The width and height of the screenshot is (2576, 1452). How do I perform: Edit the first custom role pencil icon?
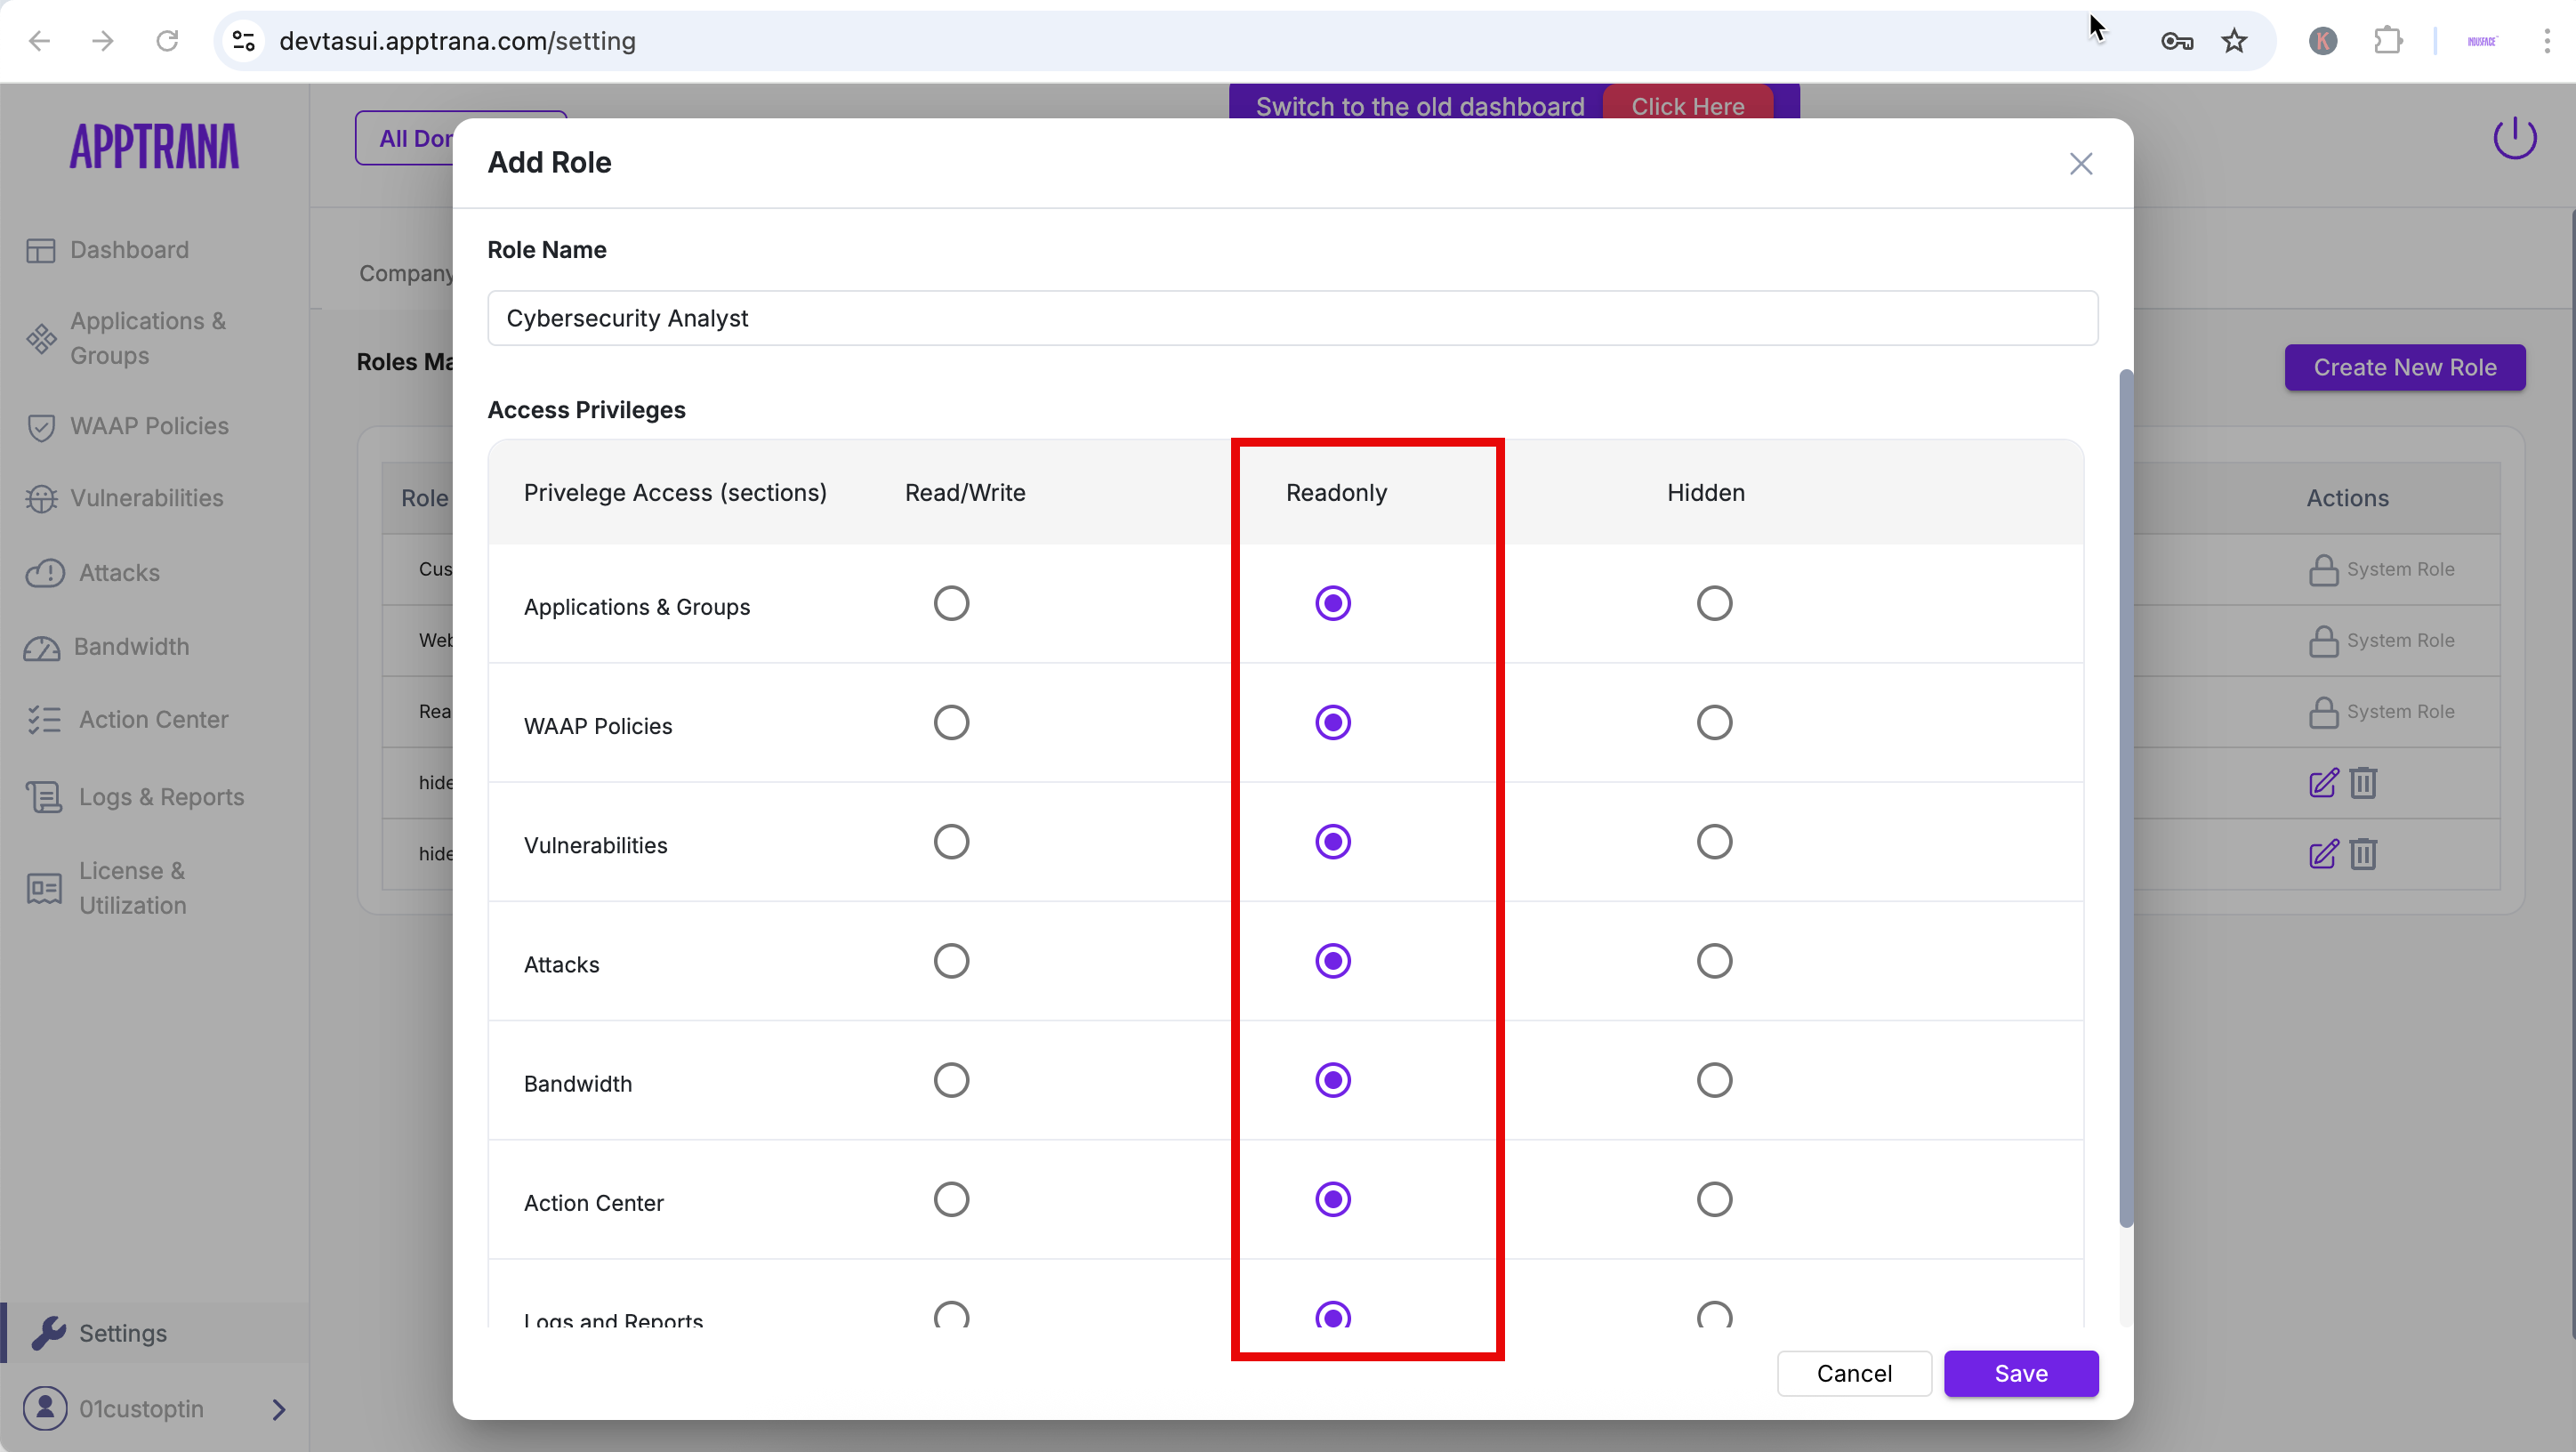pyautogui.click(x=2323, y=783)
